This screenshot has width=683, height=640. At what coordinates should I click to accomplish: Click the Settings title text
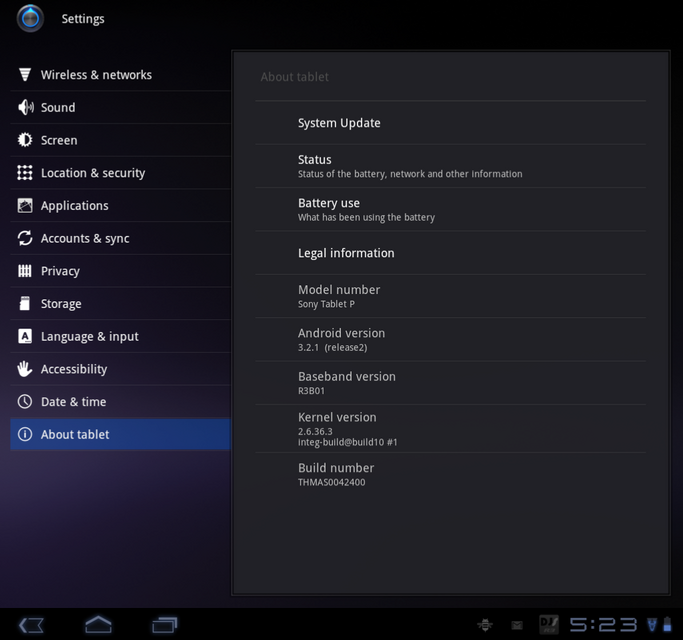(83, 19)
